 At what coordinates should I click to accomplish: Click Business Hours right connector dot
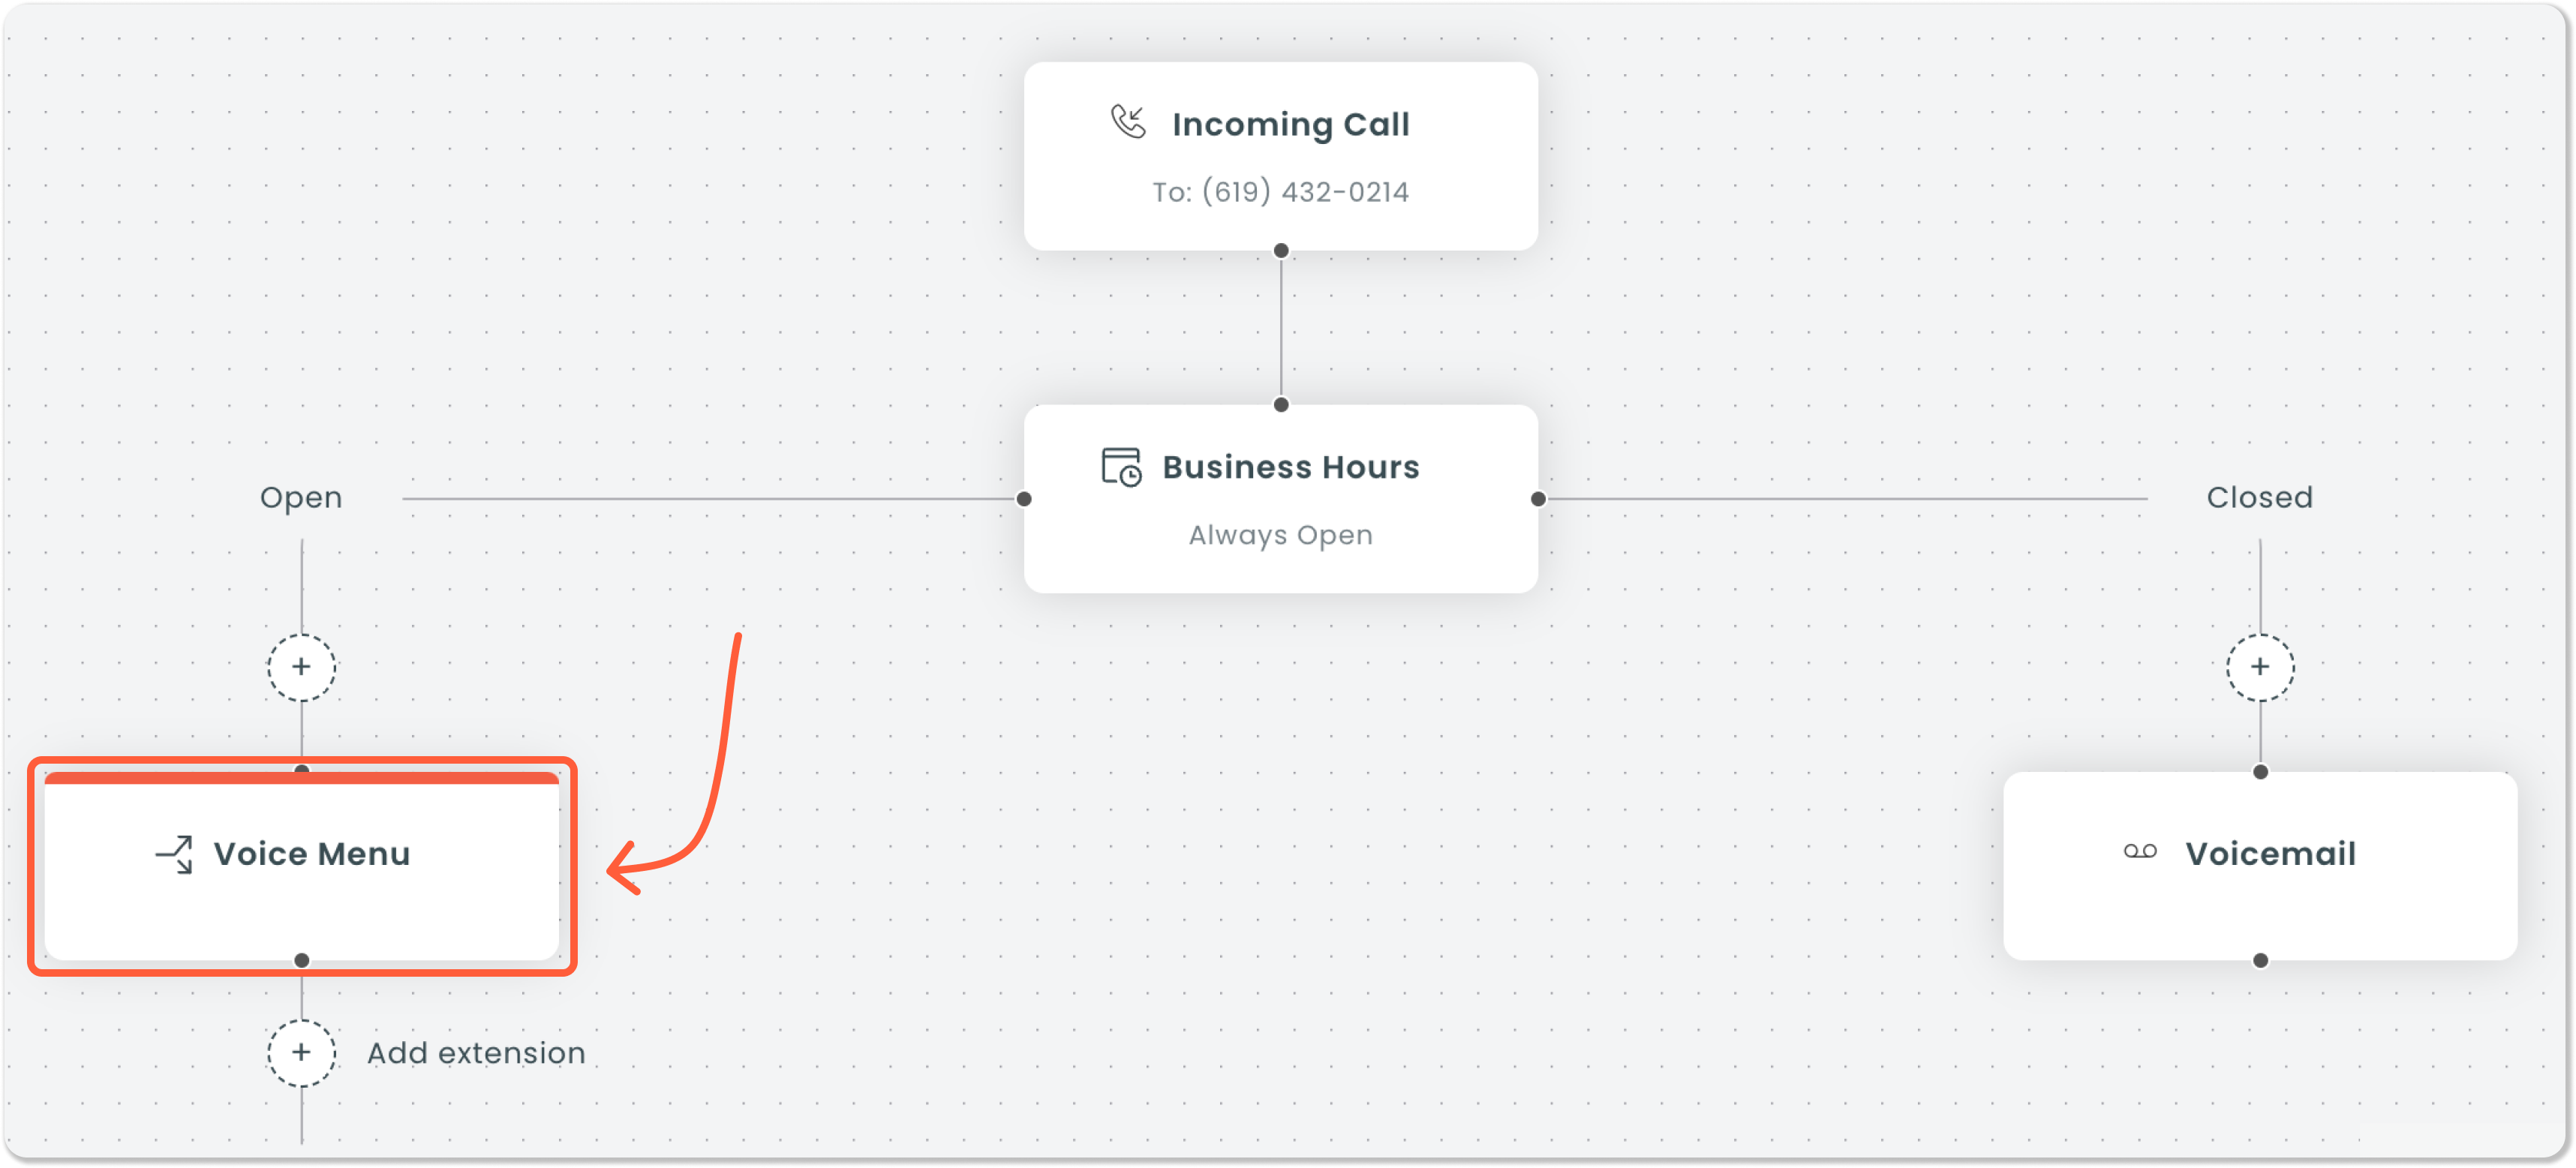[x=1538, y=499]
